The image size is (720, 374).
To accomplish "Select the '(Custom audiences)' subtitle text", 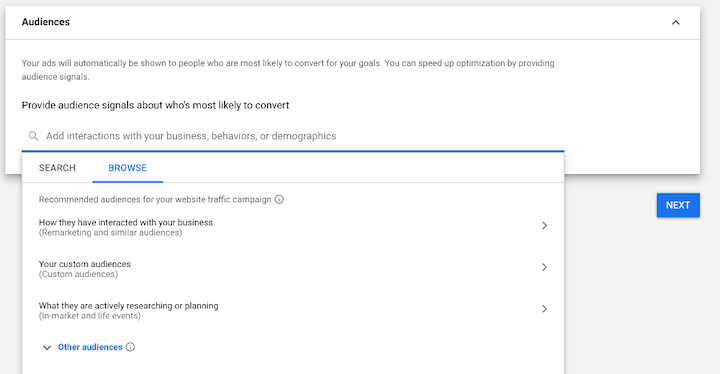I will [78, 274].
